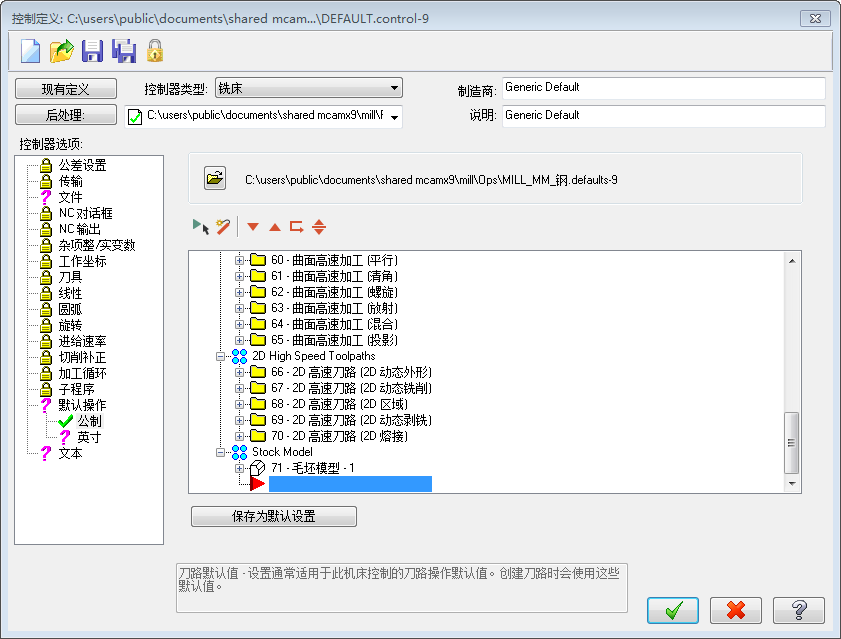Open the defaults file folder icon
The height and width of the screenshot is (639, 841).
tap(215, 178)
